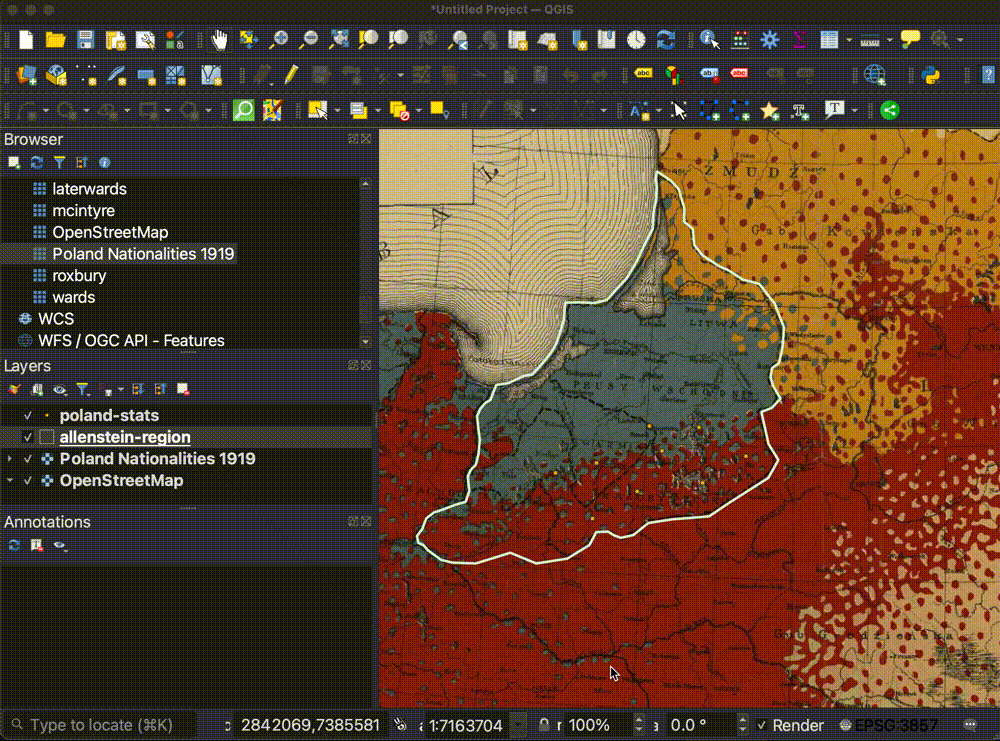Open the measure tool dropdown arrow
This screenshot has width=1000, height=741.
coord(890,40)
